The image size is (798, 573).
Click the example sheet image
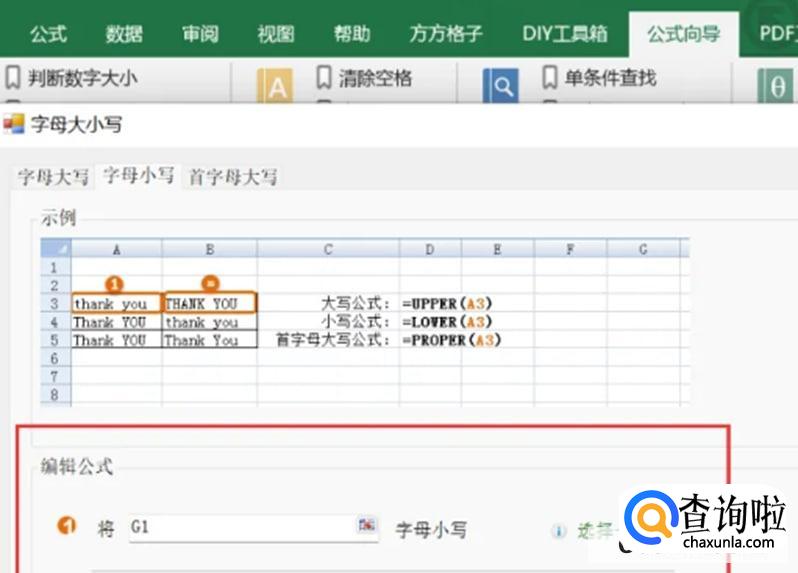coord(365,322)
